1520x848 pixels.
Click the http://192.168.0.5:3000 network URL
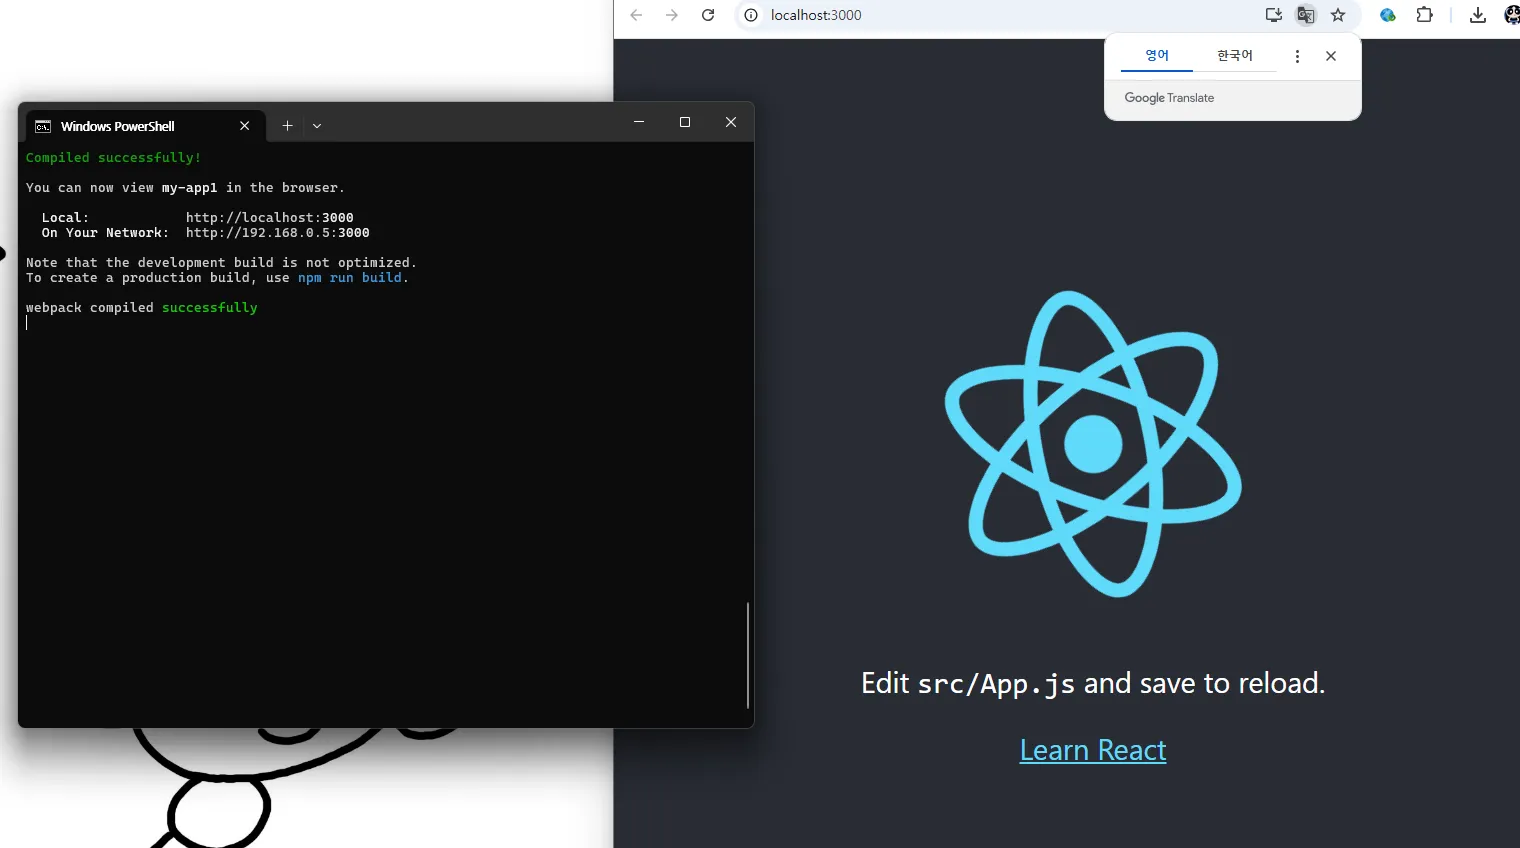click(x=278, y=232)
